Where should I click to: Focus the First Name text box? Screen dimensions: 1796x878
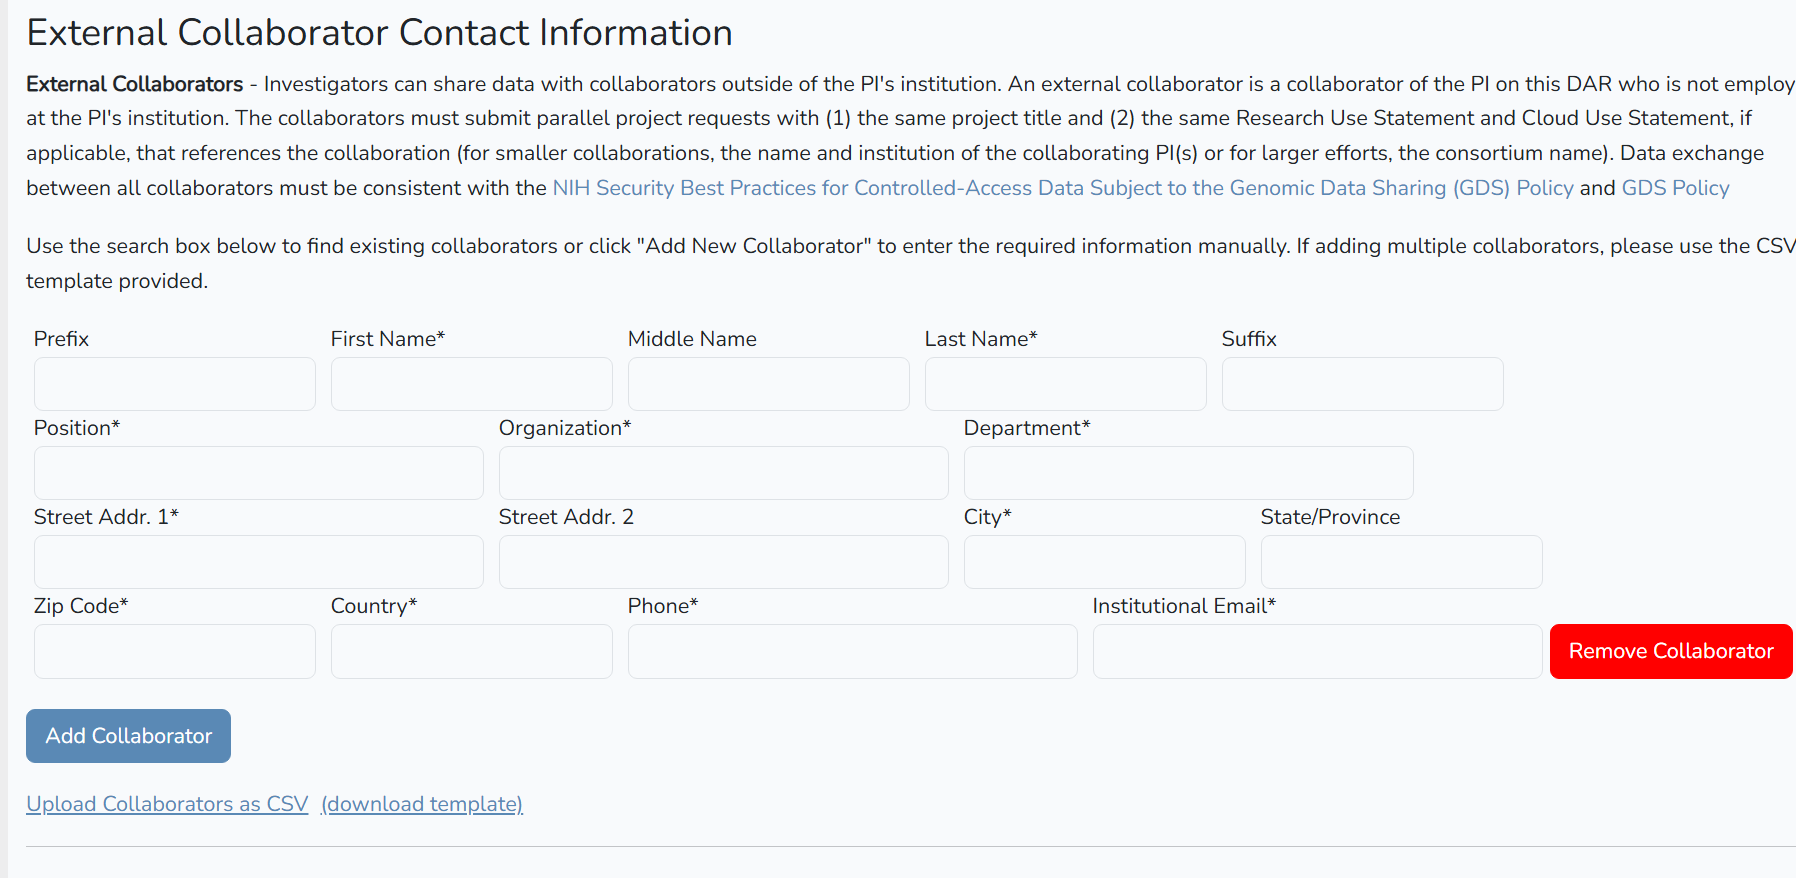tap(471, 384)
